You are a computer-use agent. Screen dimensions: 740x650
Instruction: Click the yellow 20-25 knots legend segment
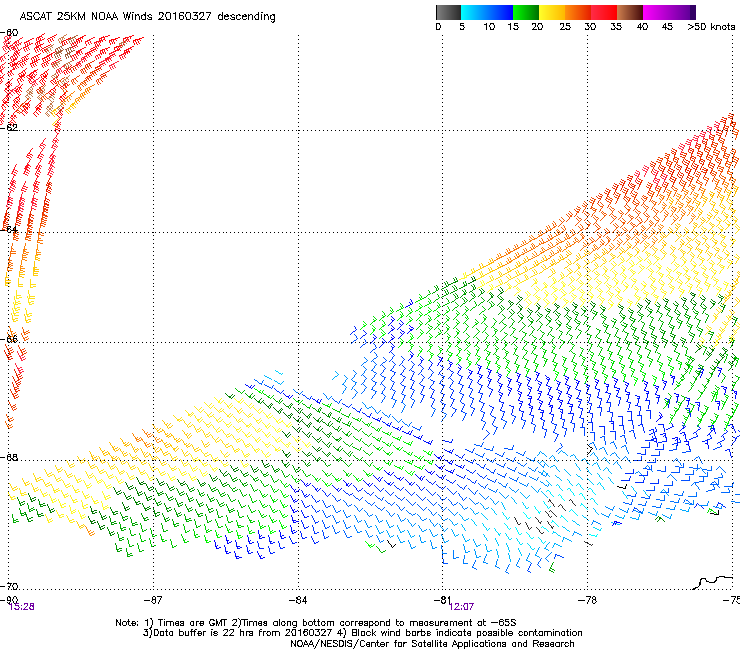pos(552,12)
